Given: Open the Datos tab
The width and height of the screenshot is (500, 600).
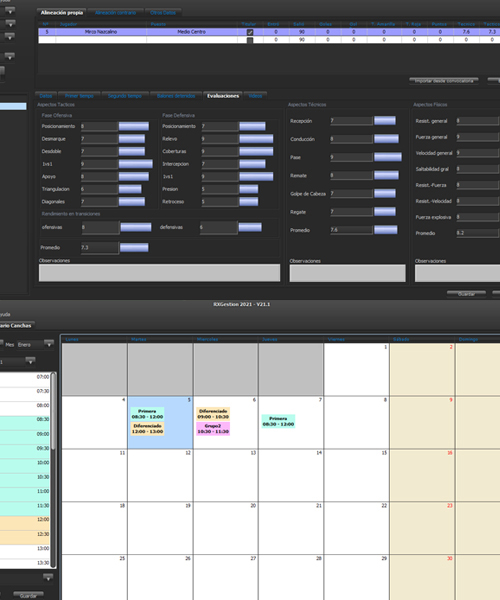Looking at the screenshot, I should [46, 96].
